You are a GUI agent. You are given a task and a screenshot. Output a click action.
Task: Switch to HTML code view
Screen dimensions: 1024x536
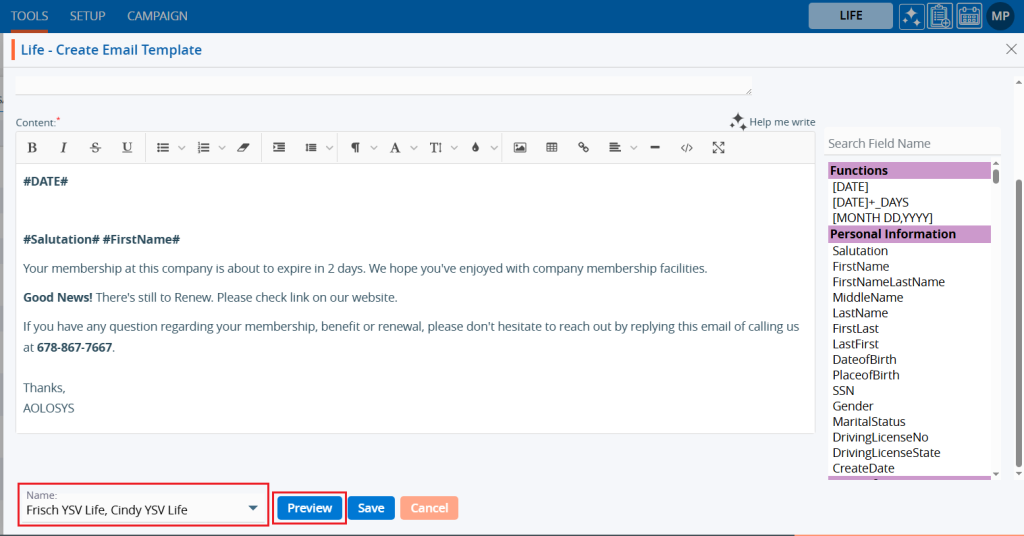click(x=686, y=148)
